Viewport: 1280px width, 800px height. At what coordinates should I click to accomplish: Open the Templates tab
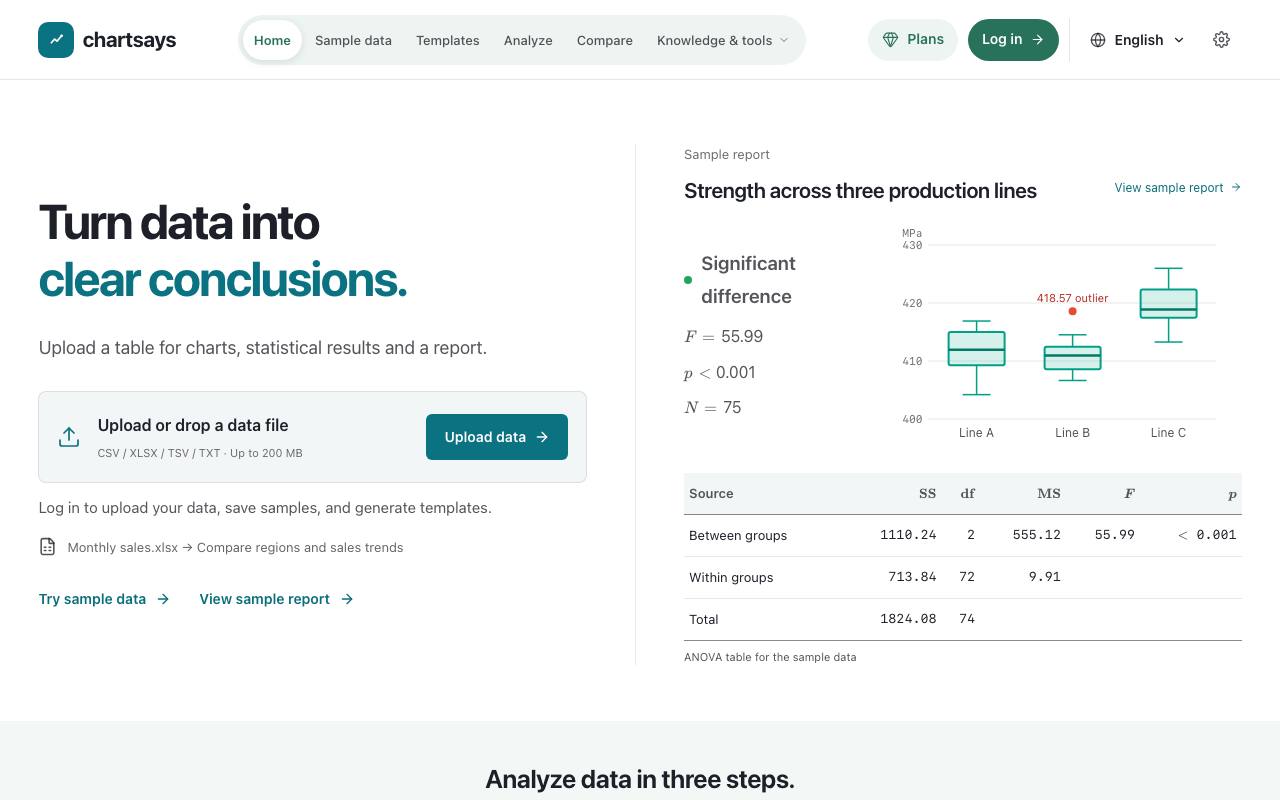[448, 40]
